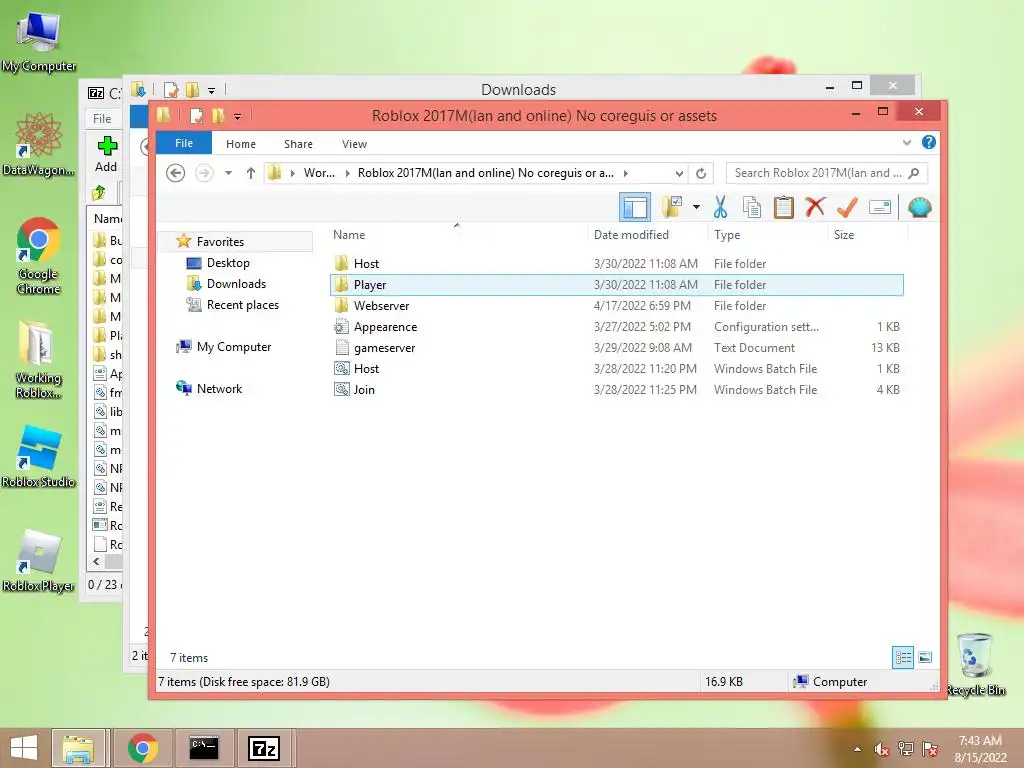Open the Share ribbon tab
The image size is (1024, 768).
click(298, 144)
